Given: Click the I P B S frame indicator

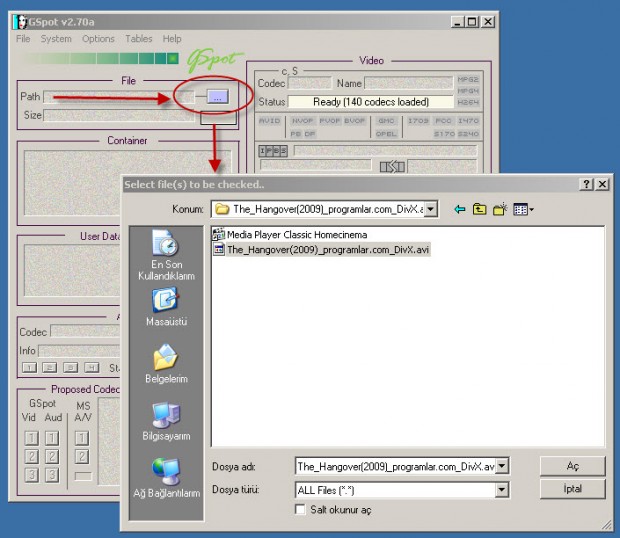Looking at the screenshot, I should tap(273, 151).
